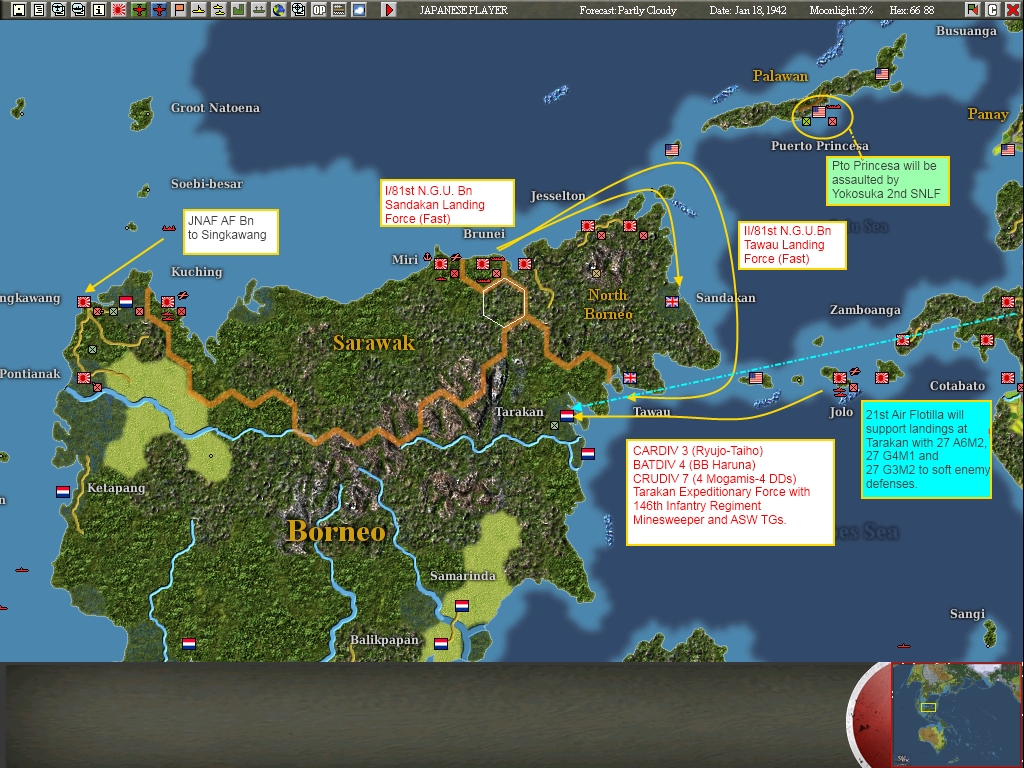
Task: Select the red plane on green icon
Action: coord(138,10)
